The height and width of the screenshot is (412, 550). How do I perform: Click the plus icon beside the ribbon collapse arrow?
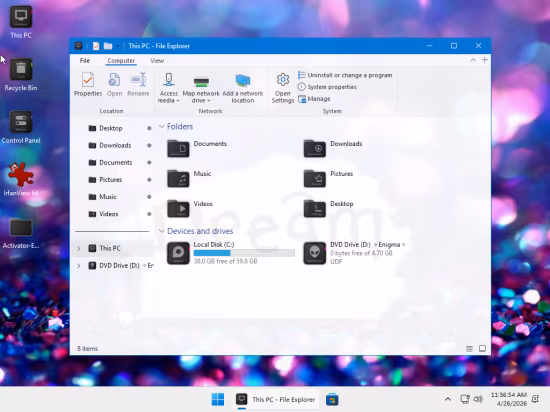[484, 60]
